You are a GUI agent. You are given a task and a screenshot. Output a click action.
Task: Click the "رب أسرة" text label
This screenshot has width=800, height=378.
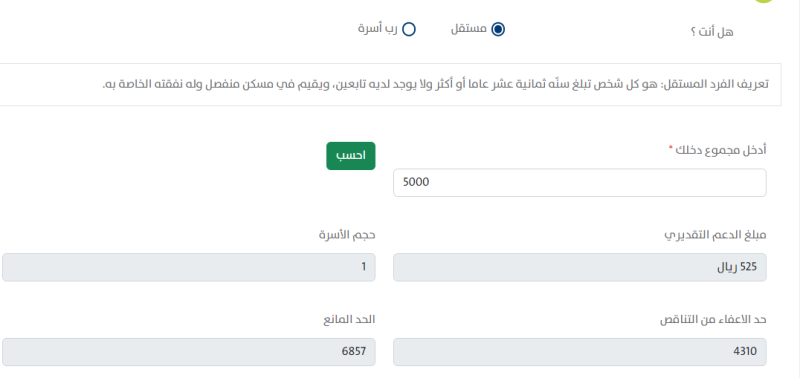pyautogui.click(x=378, y=29)
